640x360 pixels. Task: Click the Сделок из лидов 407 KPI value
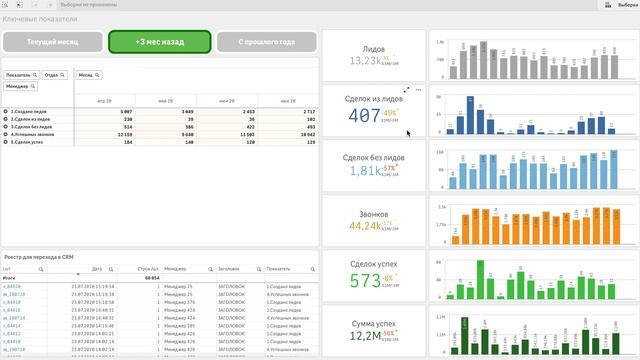click(x=364, y=116)
